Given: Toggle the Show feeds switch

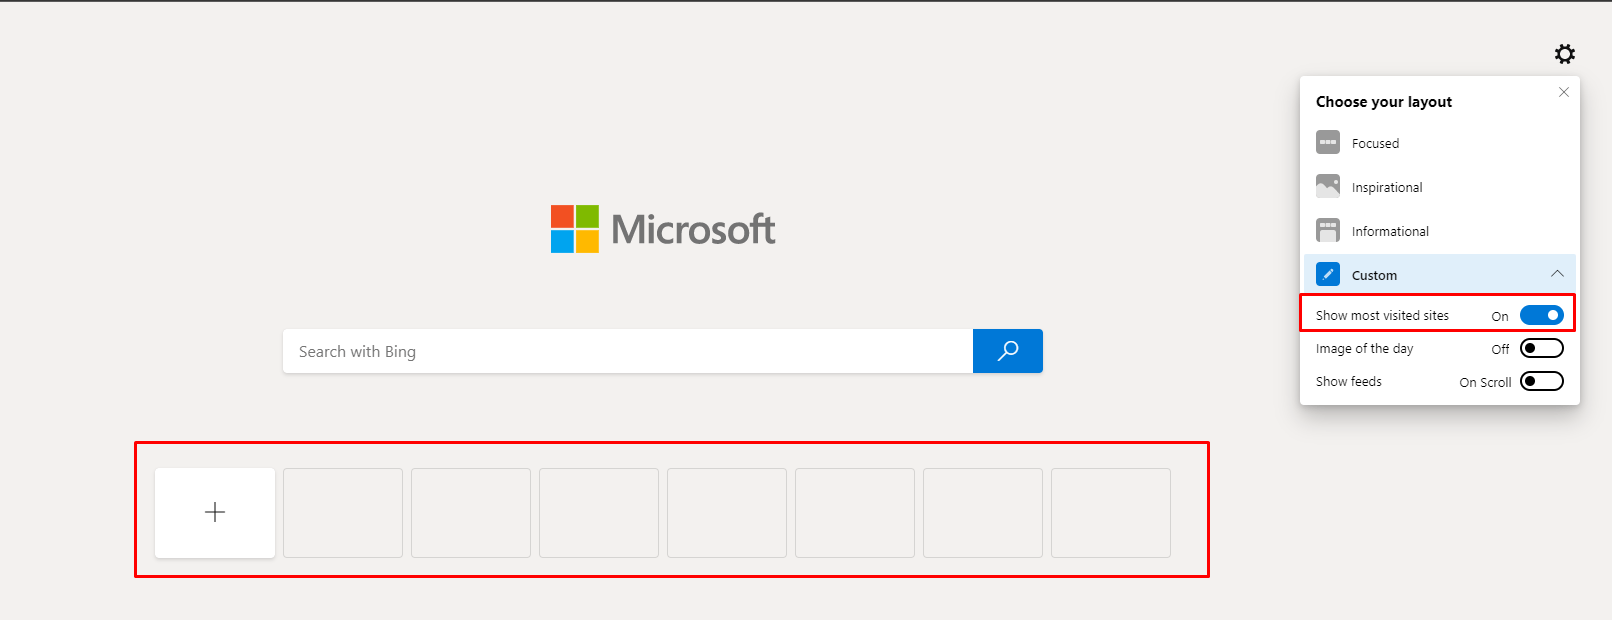Looking at the screenshot, I should click(x=1541, y=381).
